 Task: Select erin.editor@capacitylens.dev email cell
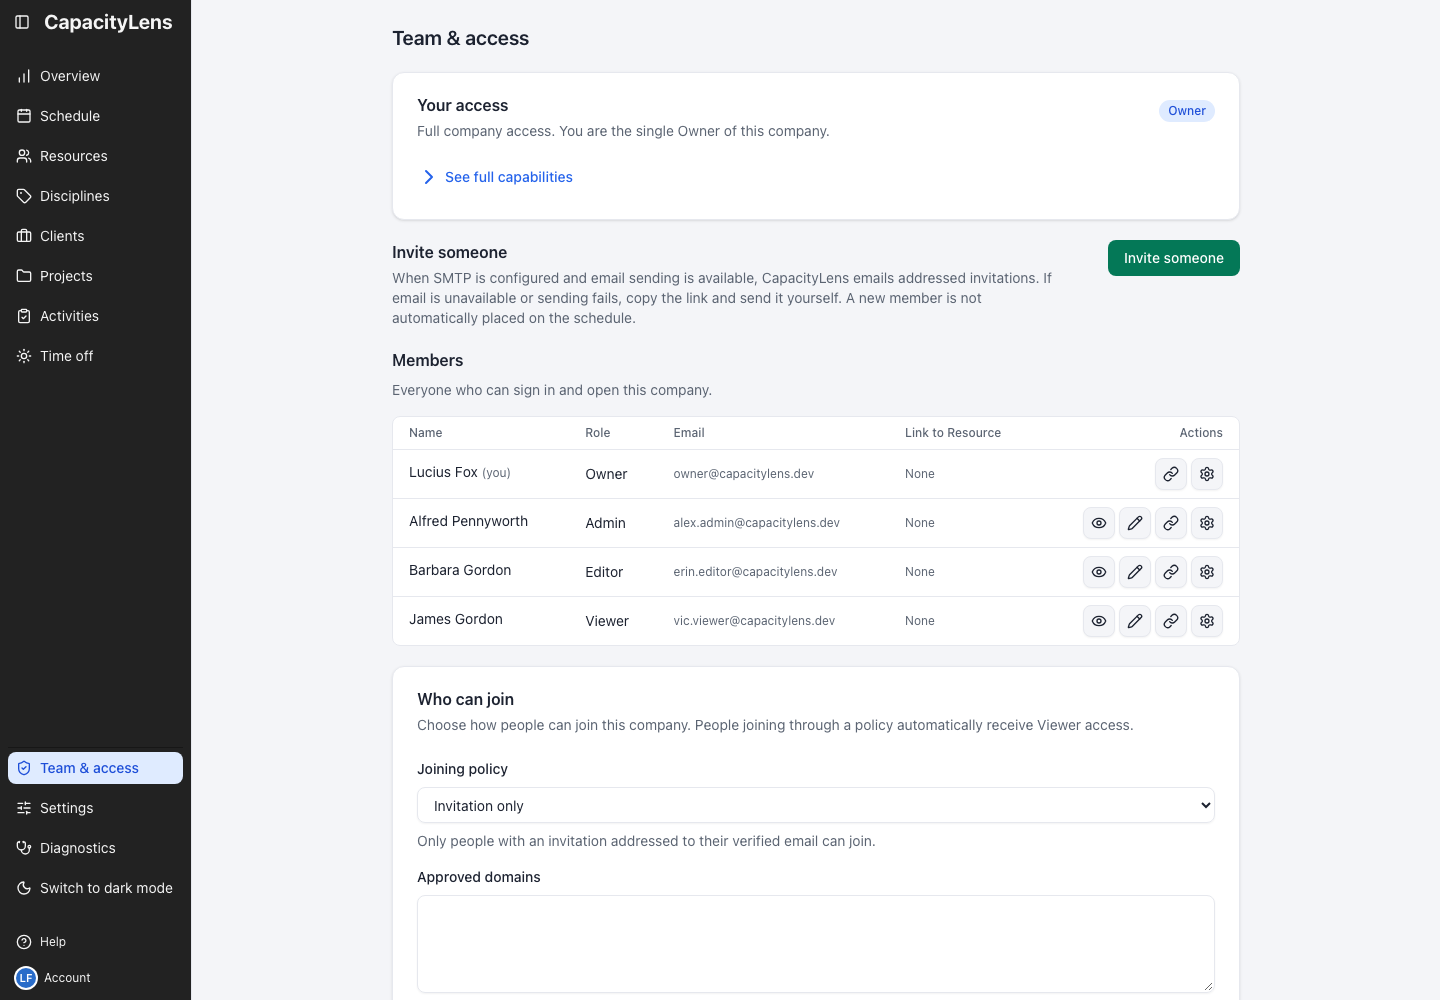pos(755,572)
